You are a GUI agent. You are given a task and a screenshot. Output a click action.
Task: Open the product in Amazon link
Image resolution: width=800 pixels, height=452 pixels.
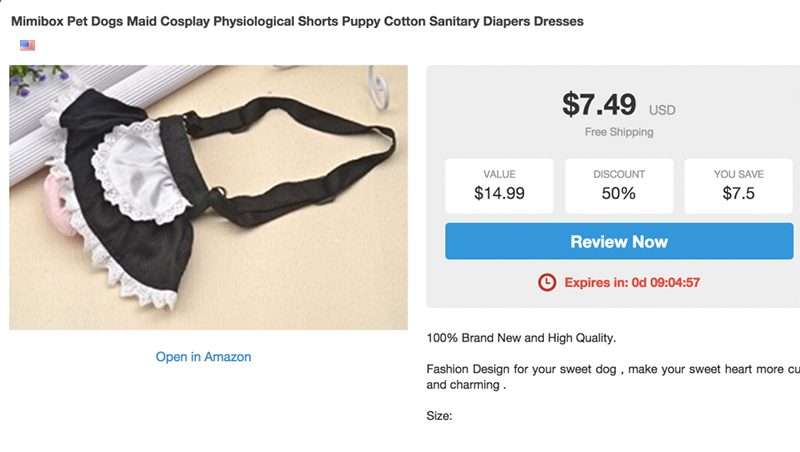203,357
